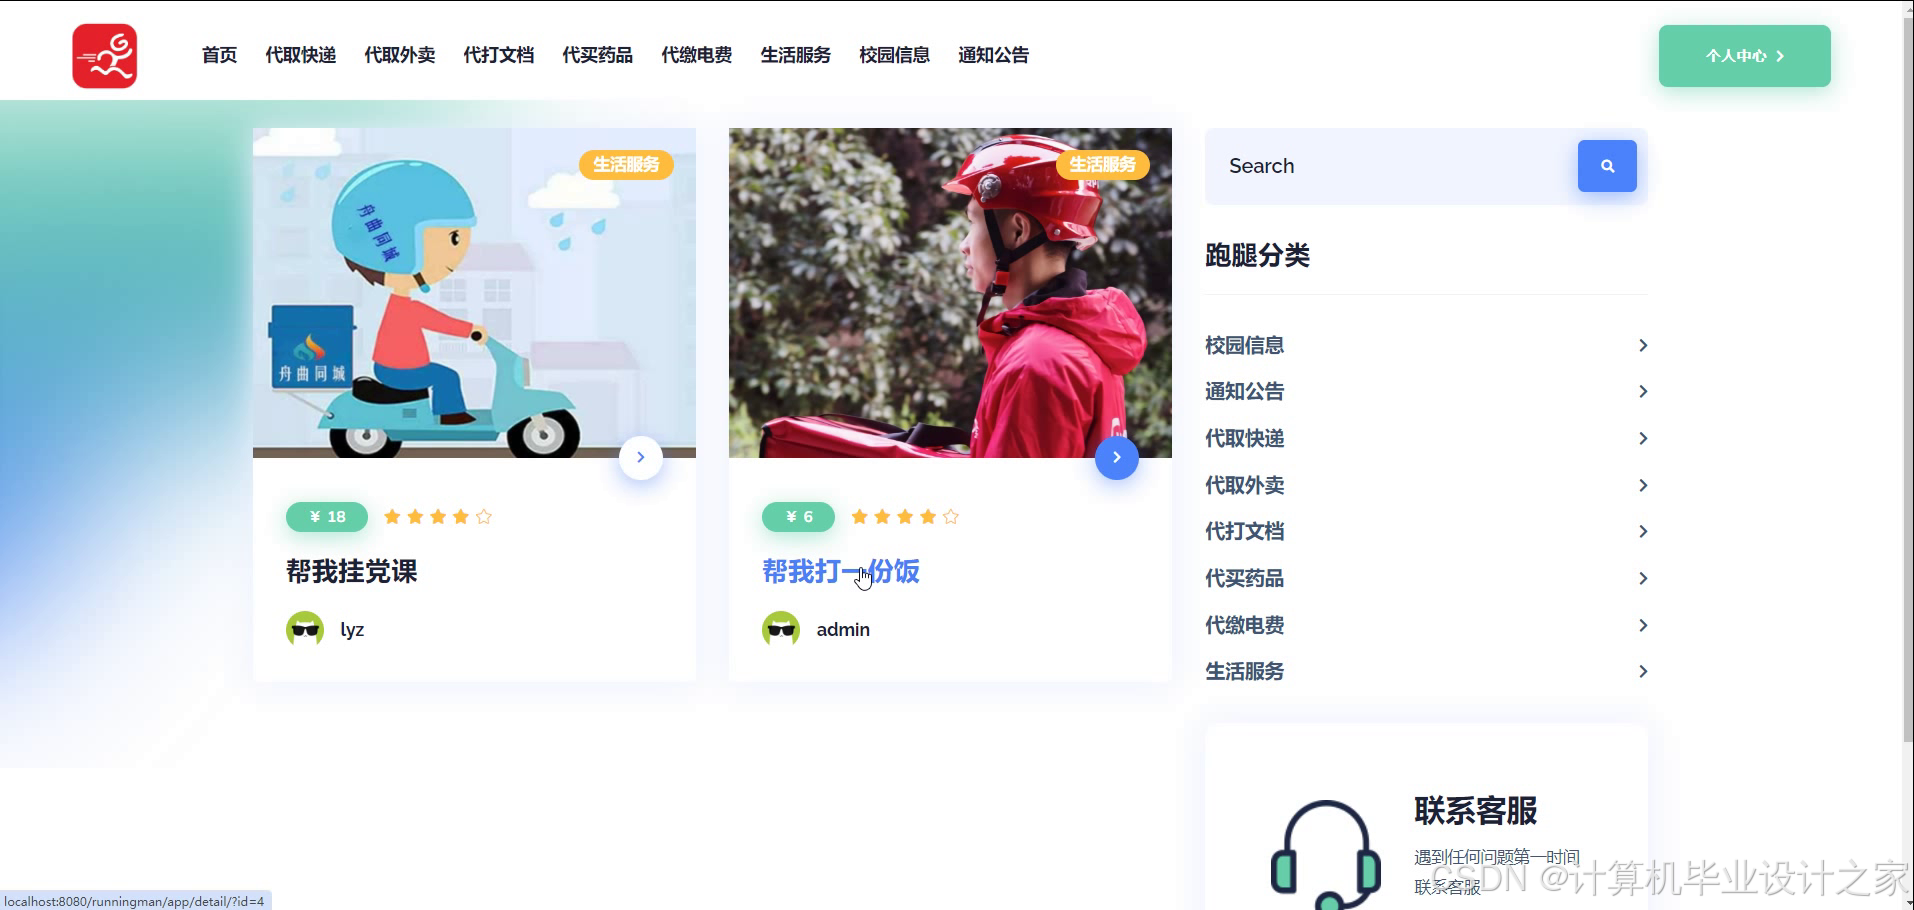
Task: Expand the 代取快递 category chevron
Action: [x=1642, y=438]
